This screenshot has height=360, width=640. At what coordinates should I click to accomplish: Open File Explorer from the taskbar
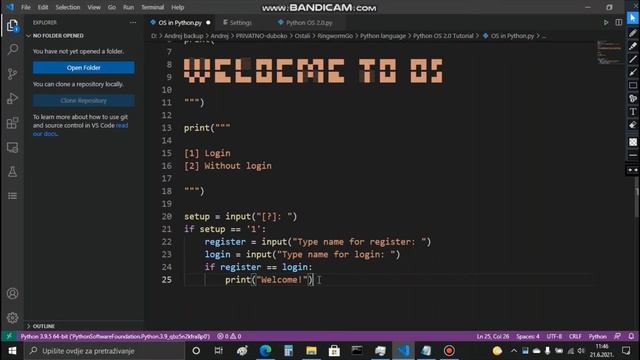[x=311, y=351]
